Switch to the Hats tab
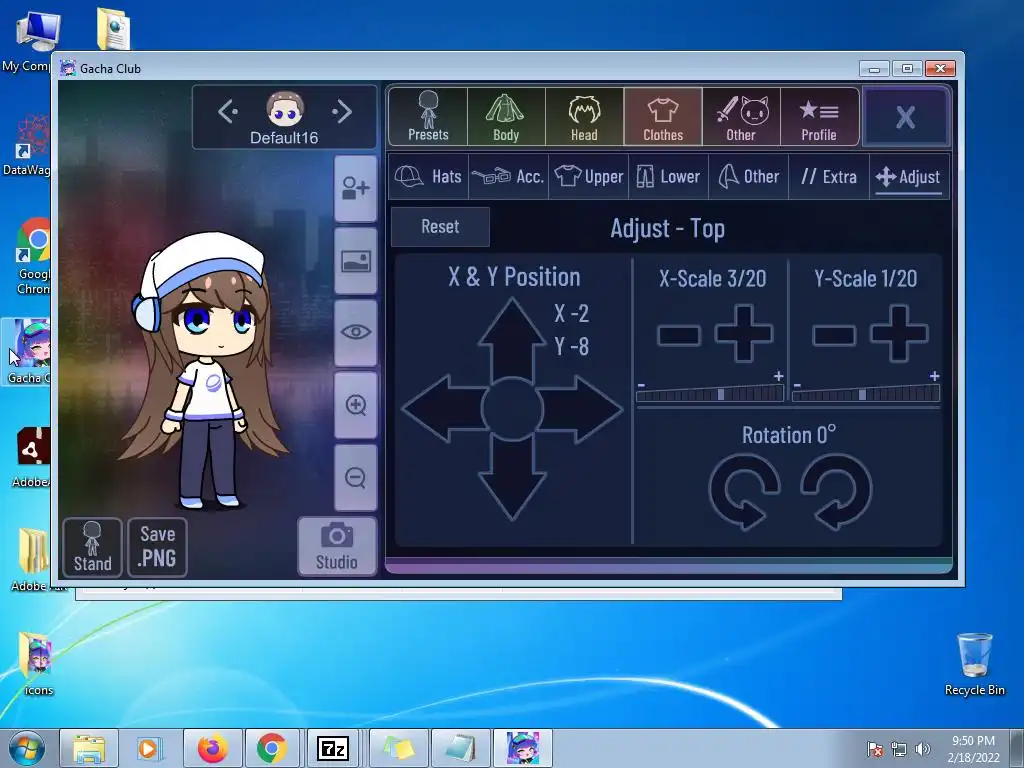This screenshot has width=1024, height=768. [428, 176]
